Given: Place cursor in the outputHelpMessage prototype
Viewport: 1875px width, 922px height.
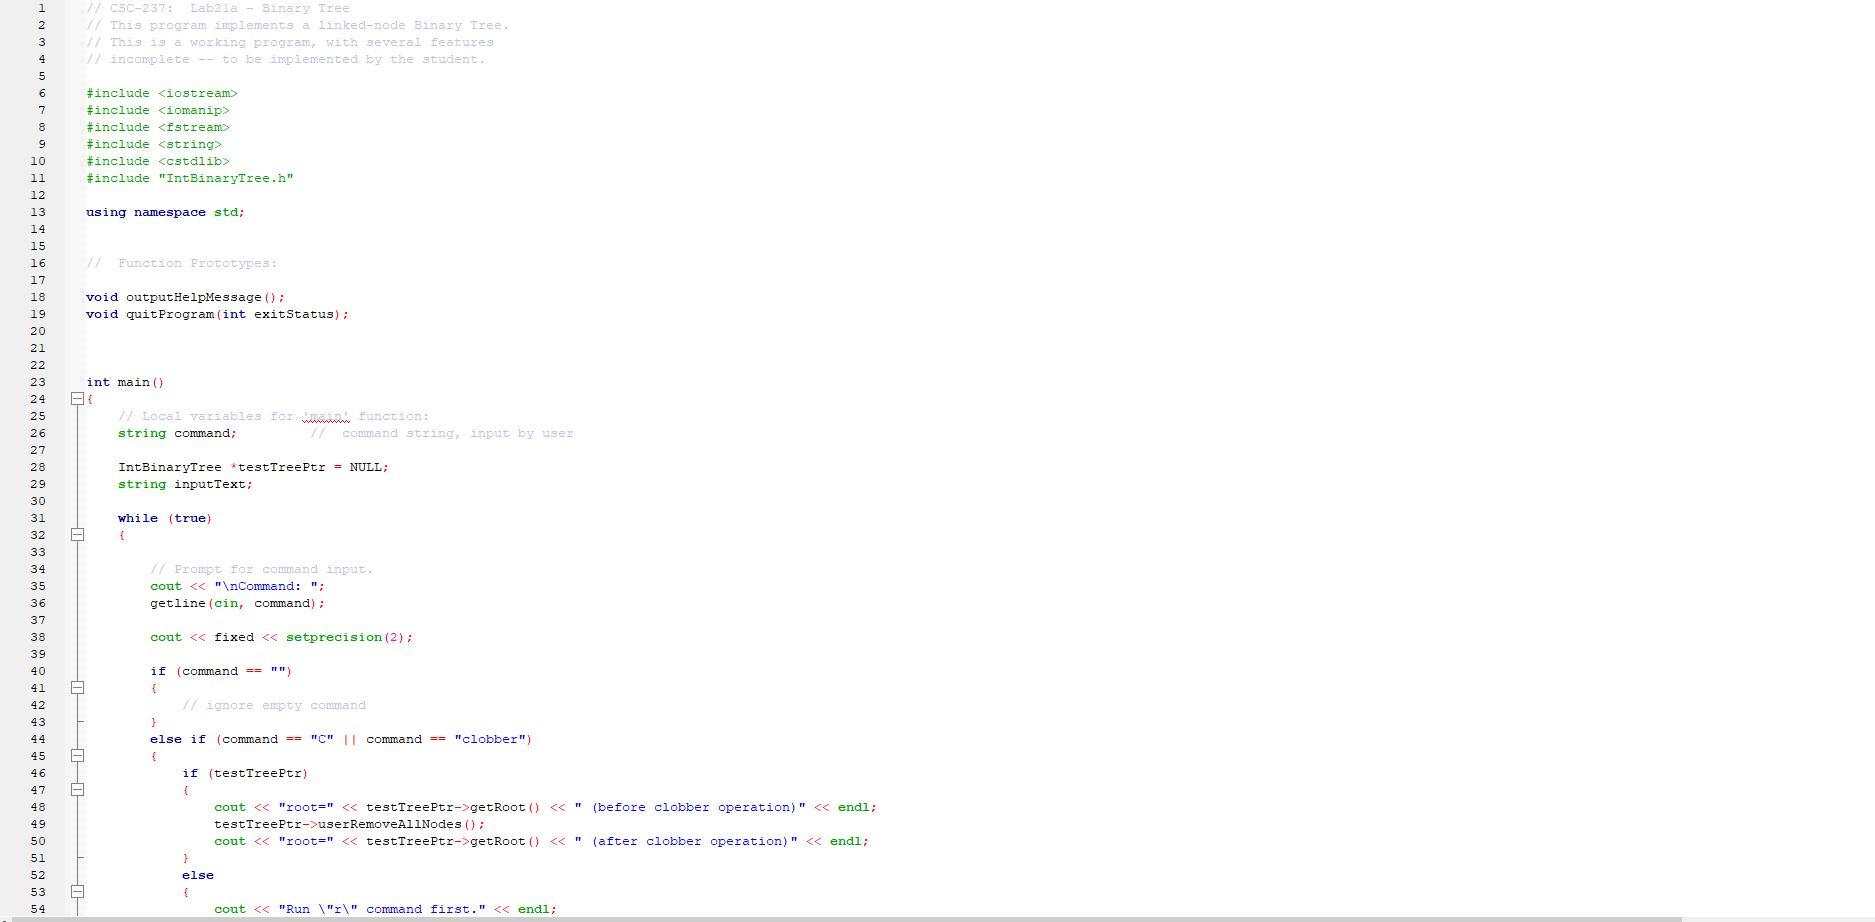Looking at the screenshot, I should [x=185, y=297].
